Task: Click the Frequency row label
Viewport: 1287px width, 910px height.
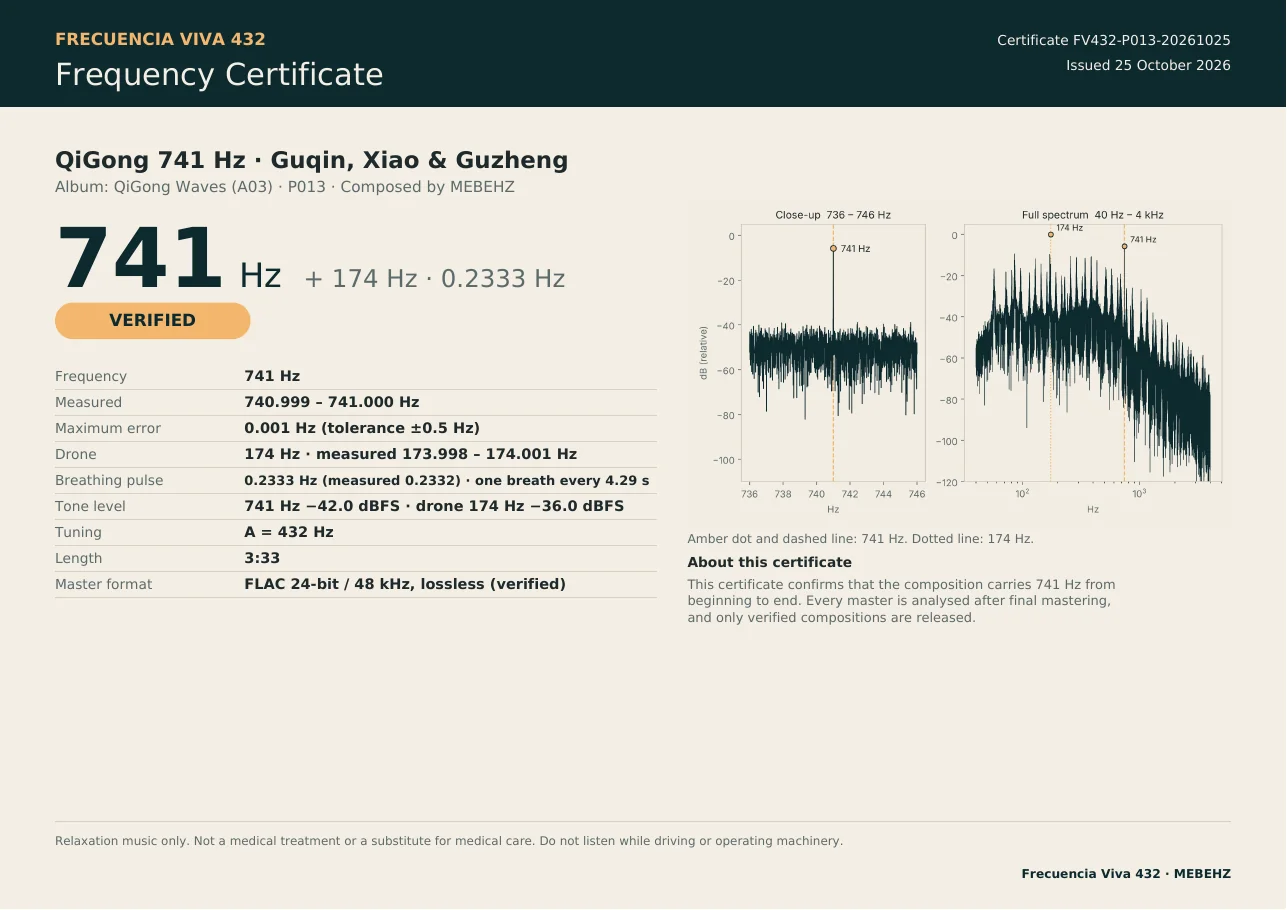Action: [91, 376]
